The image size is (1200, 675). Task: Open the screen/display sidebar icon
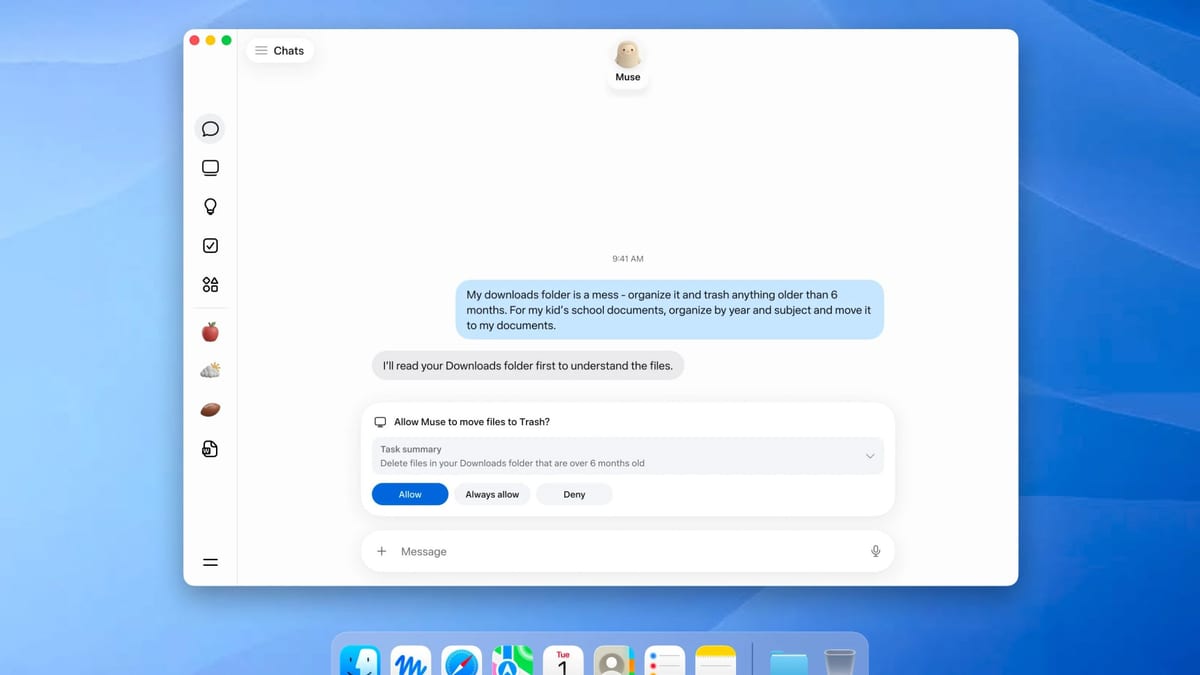pos(210,168)
